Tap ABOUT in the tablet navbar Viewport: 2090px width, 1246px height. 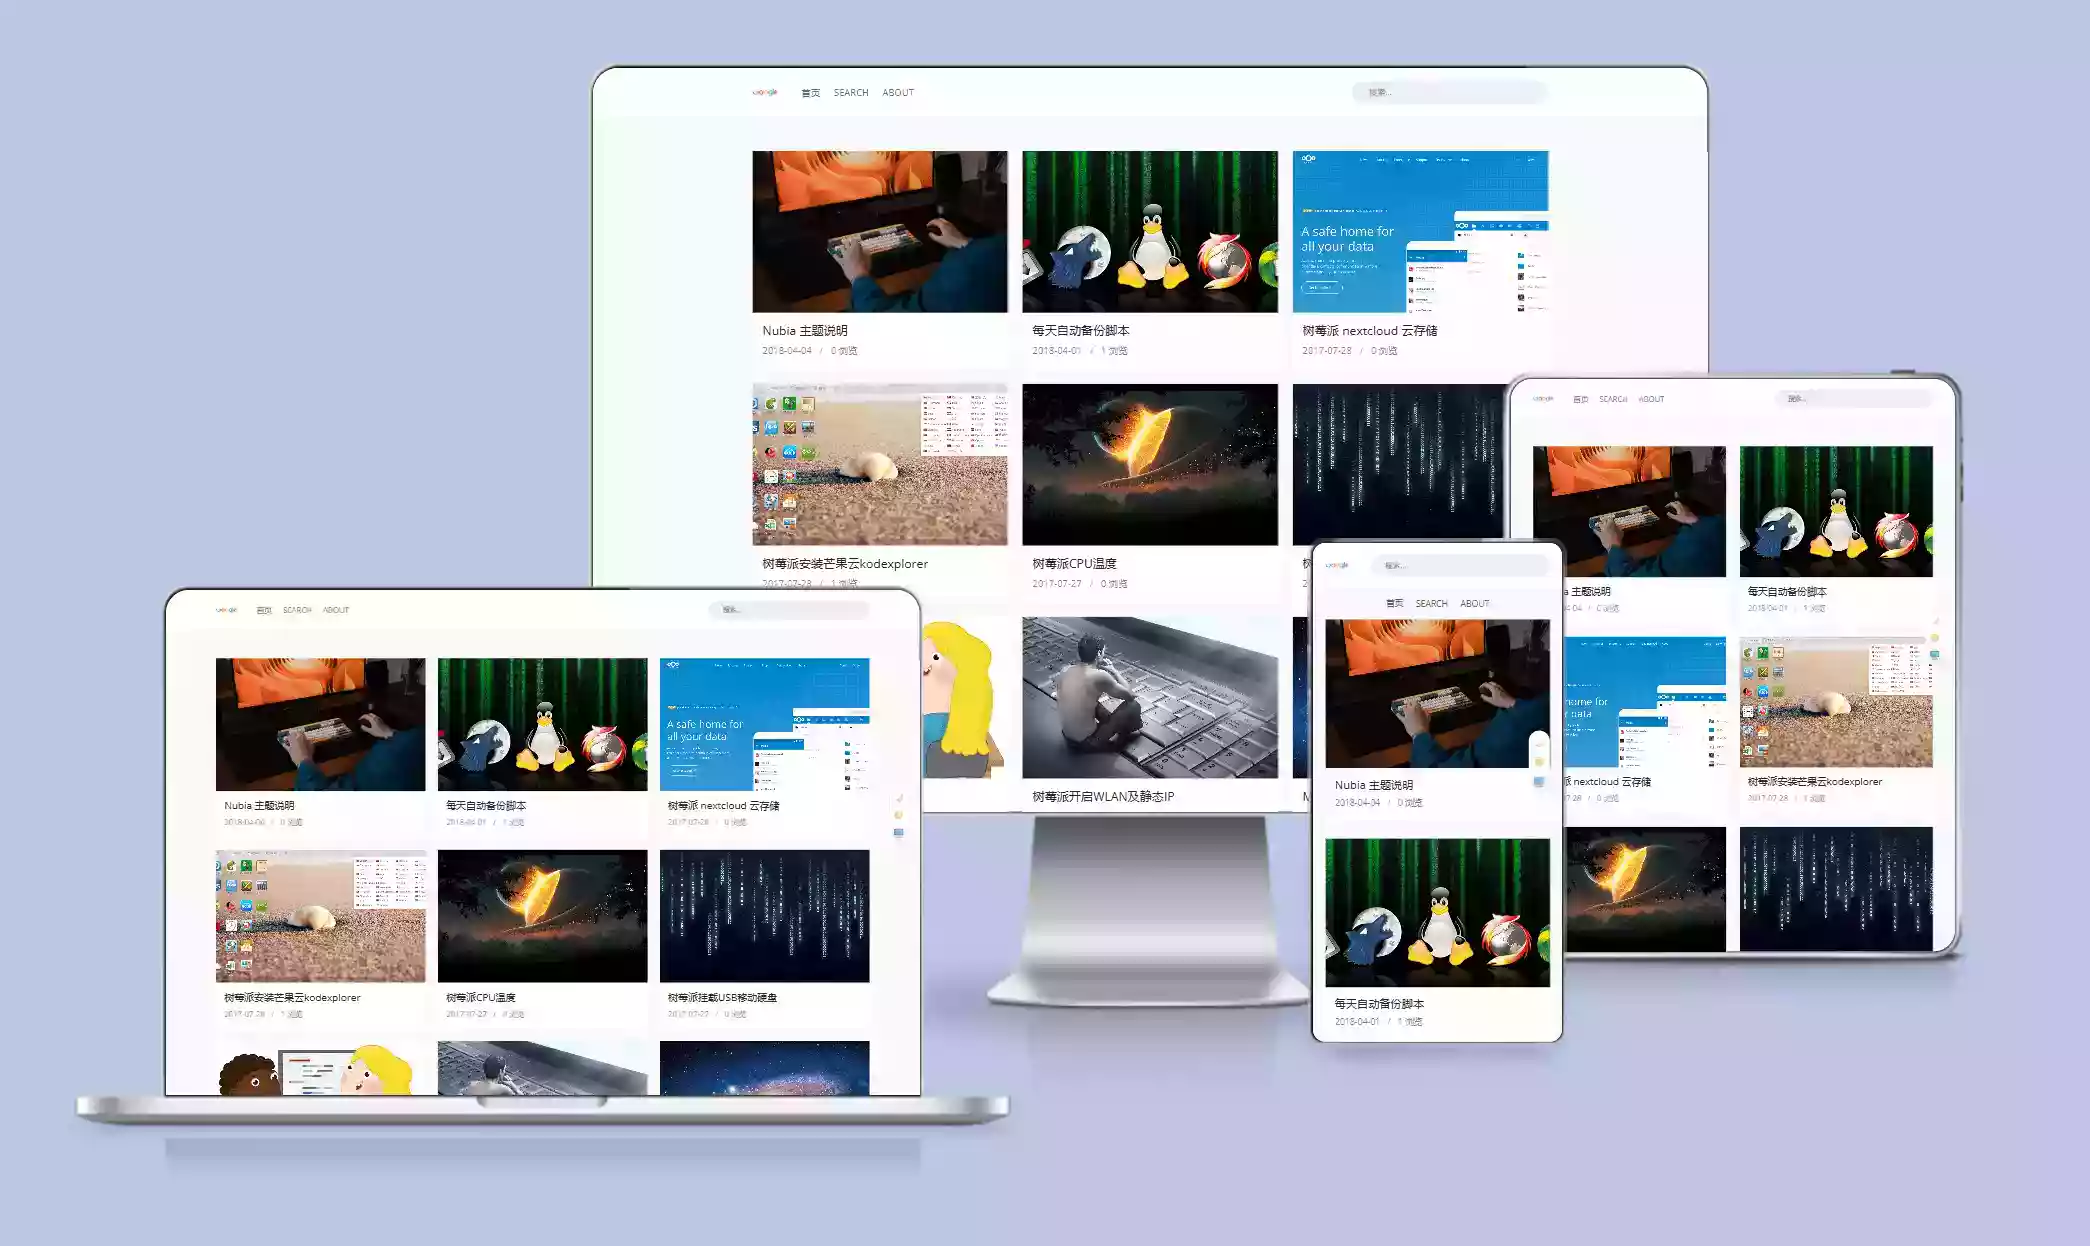point(1652,399)
